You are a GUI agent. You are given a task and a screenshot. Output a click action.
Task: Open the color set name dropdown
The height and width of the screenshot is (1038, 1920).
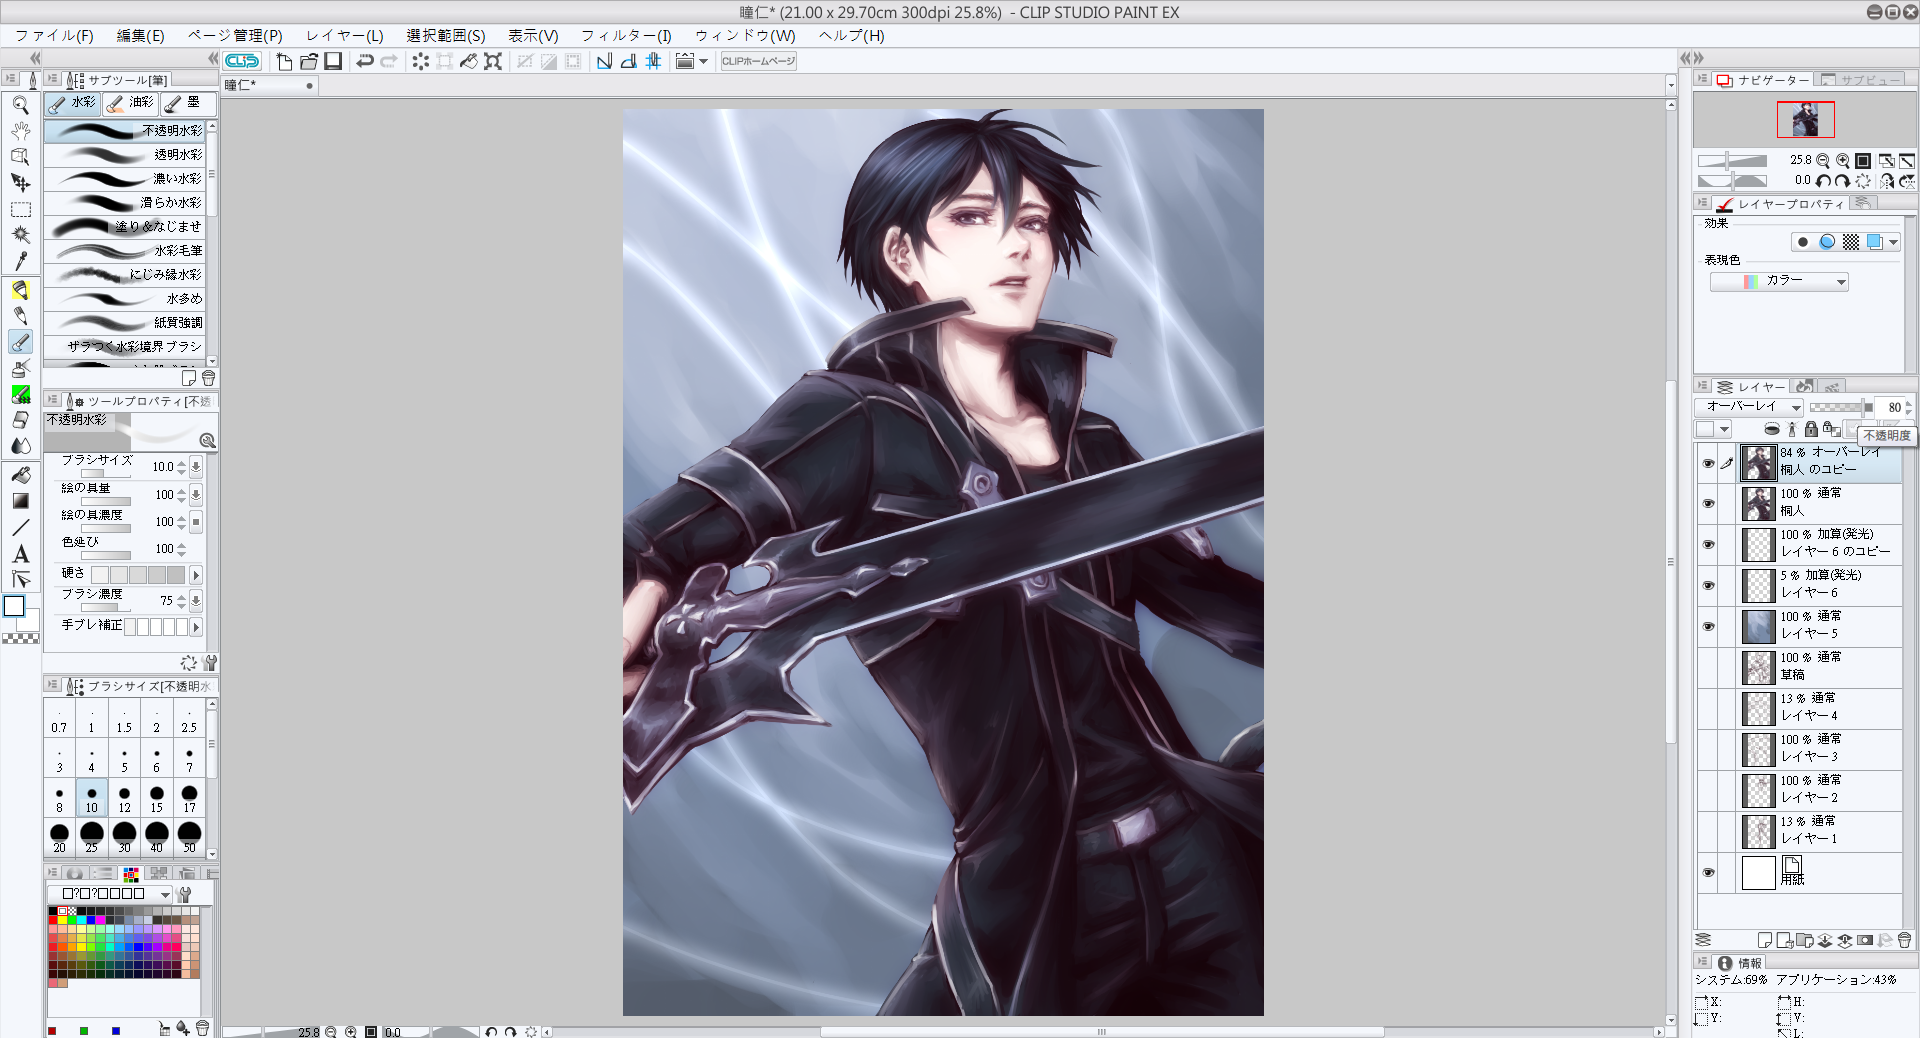pyautogui.click(x=111, y=894)
